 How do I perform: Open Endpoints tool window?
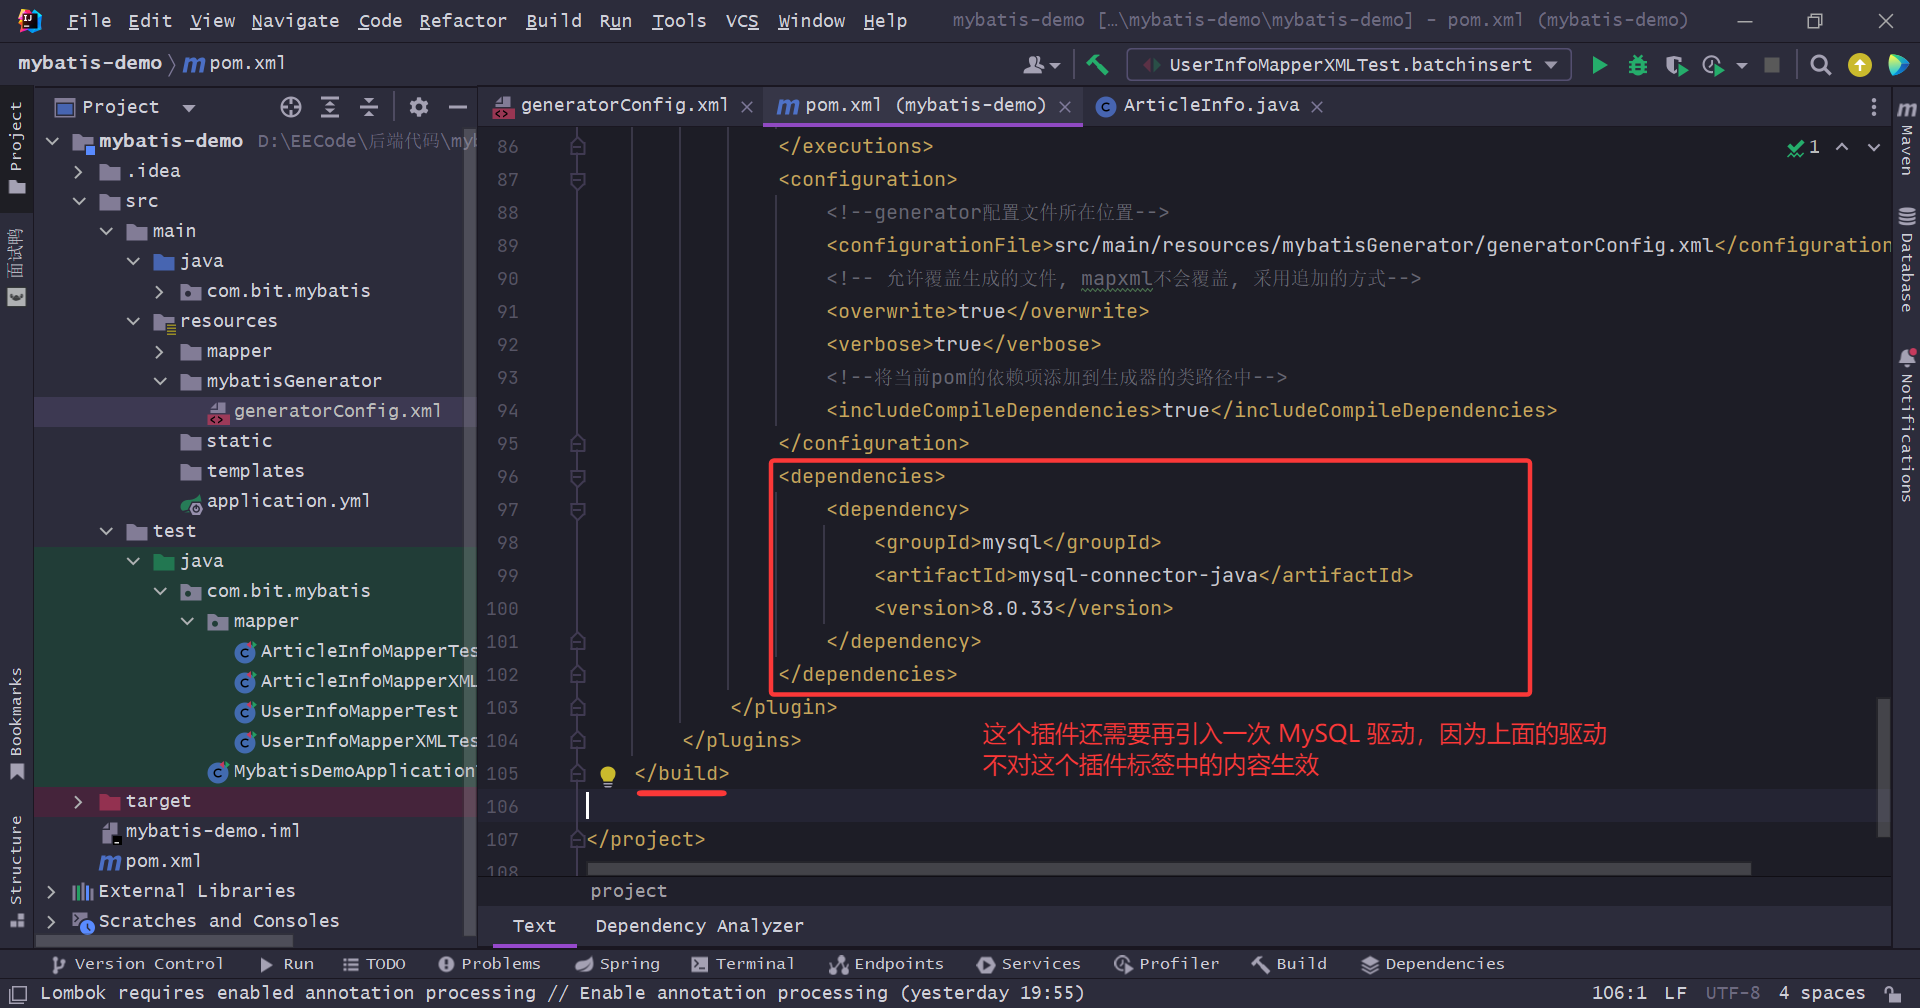(x=886, y=965)
